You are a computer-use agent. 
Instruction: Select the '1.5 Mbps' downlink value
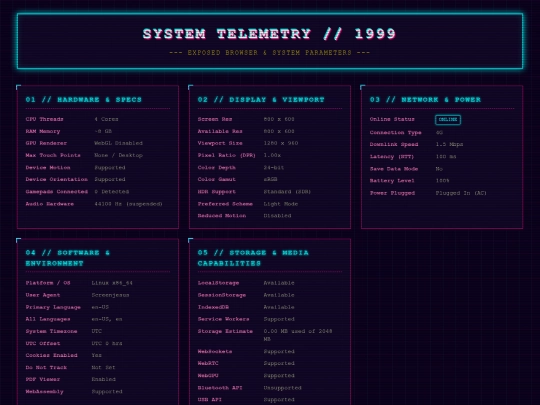pyautogui.click(x=449, y=144)
